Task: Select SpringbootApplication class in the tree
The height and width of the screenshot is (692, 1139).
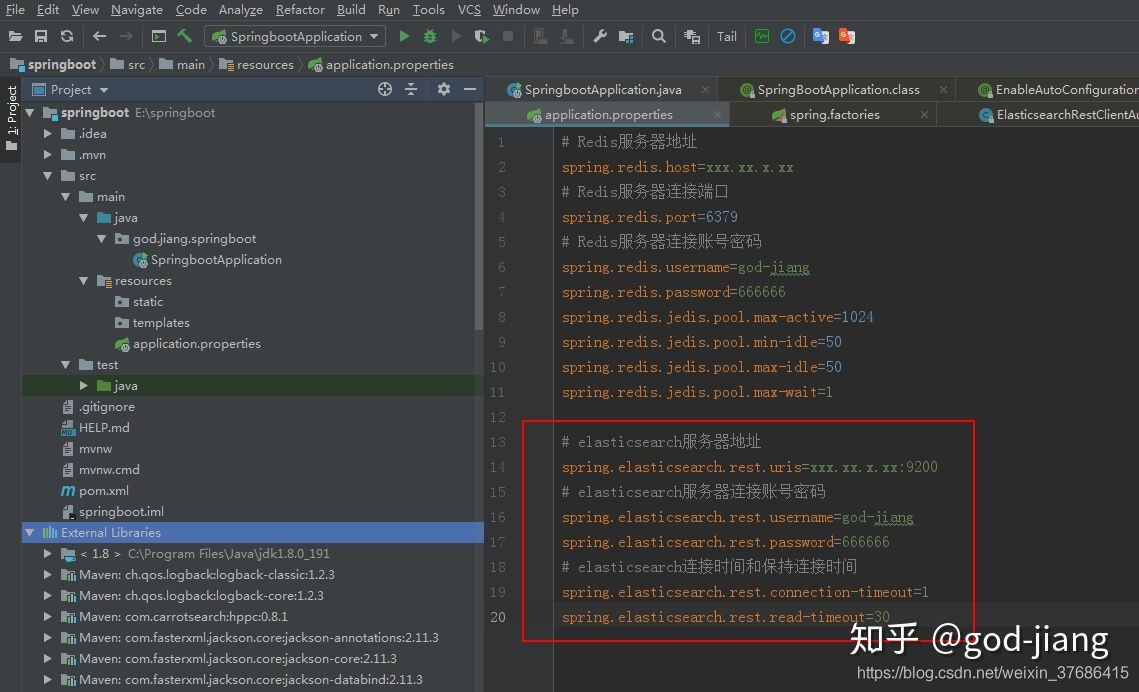Action: [x=216, y=259]
